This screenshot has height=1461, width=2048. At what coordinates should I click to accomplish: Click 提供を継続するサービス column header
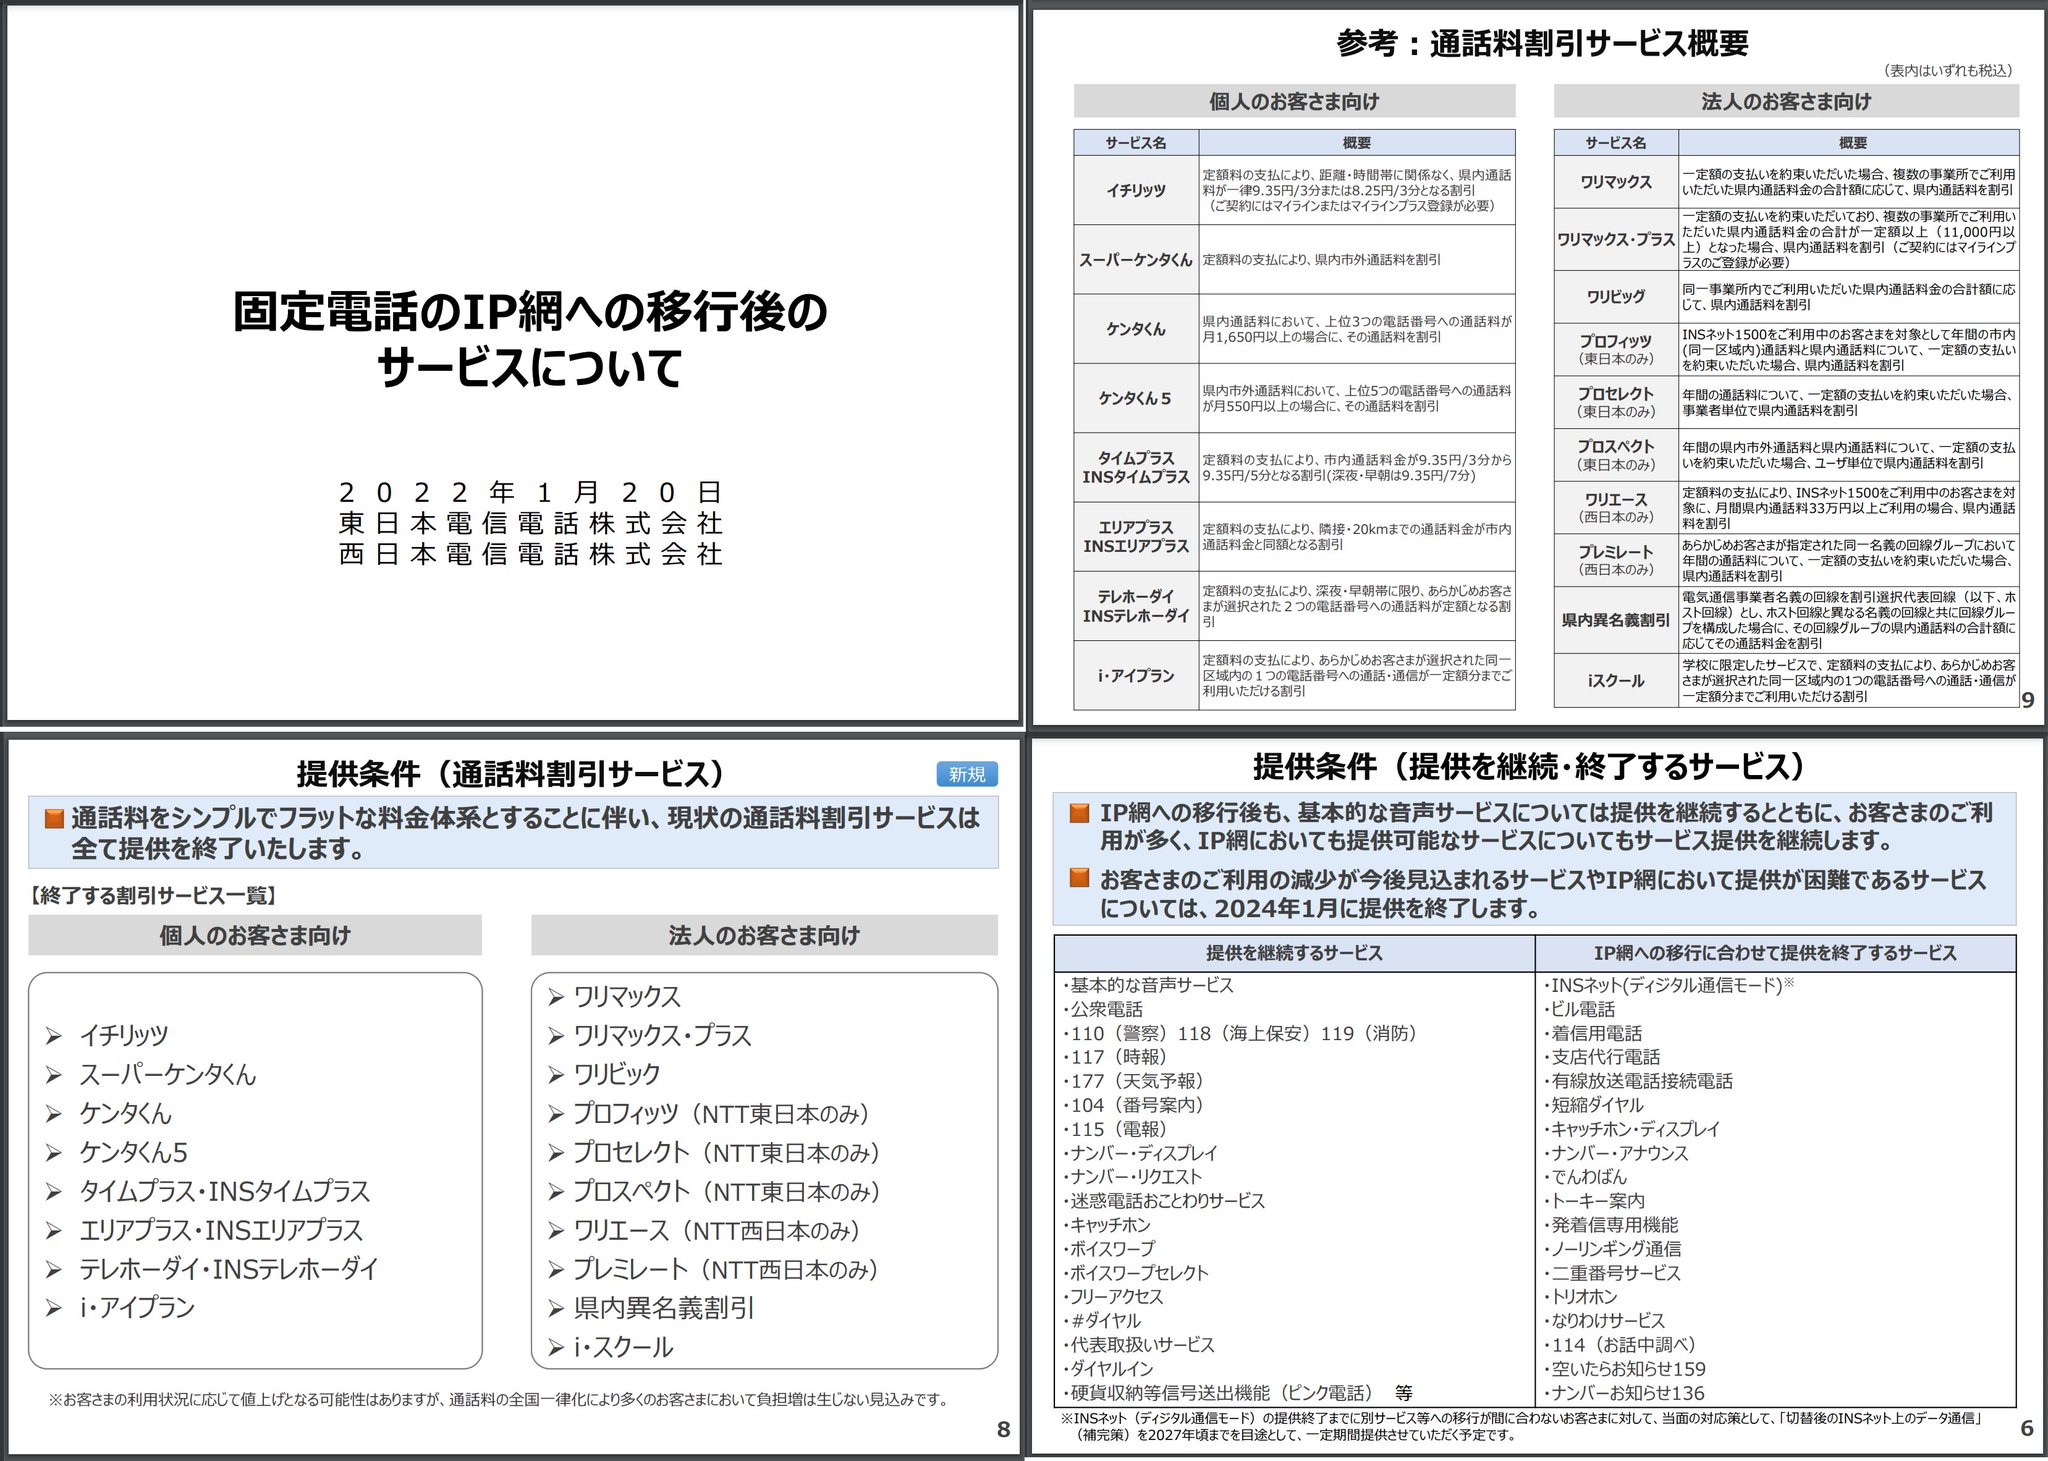(1294, 953)
